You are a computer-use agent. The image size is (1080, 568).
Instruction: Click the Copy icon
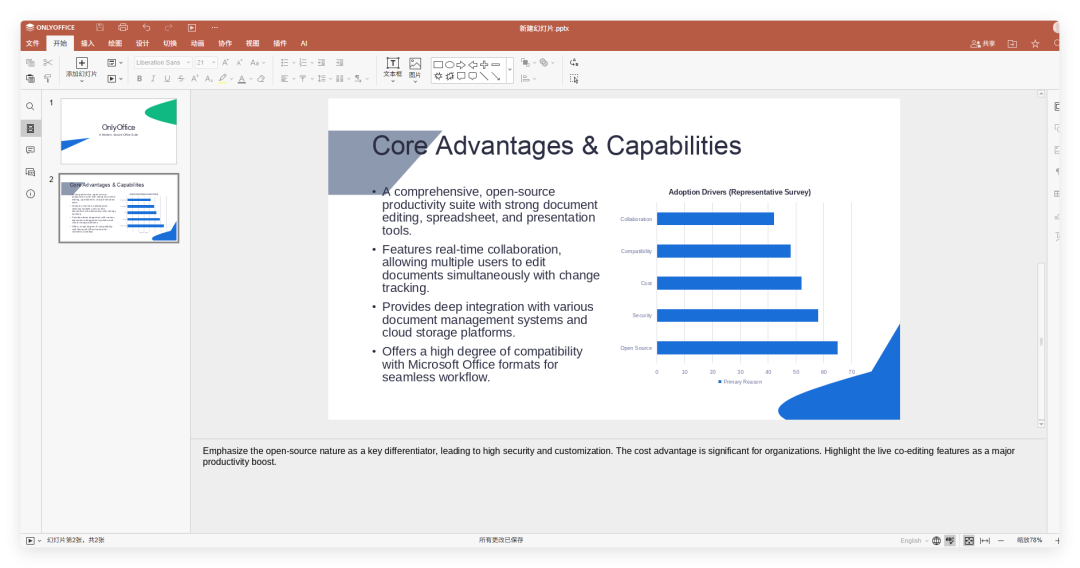(30, 63)
